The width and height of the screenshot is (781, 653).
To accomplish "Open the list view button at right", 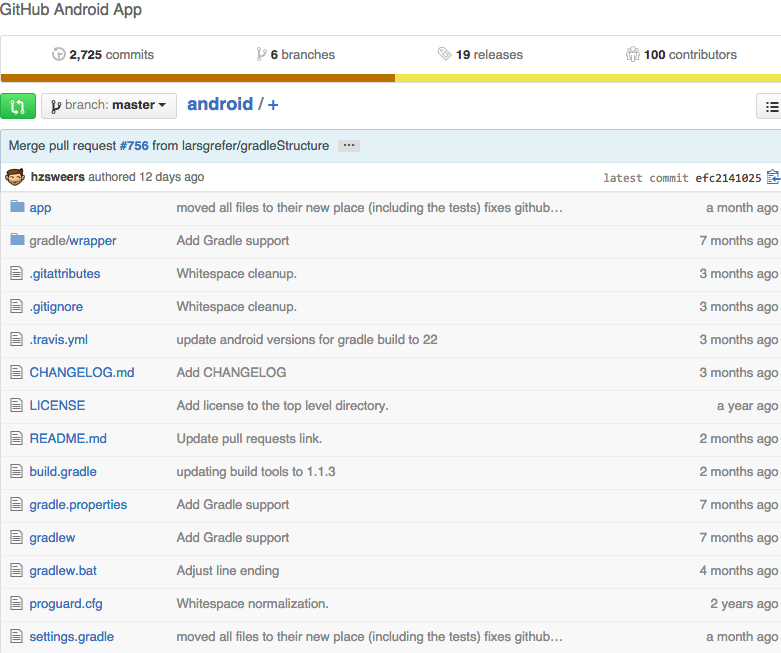I will (770, 106).
